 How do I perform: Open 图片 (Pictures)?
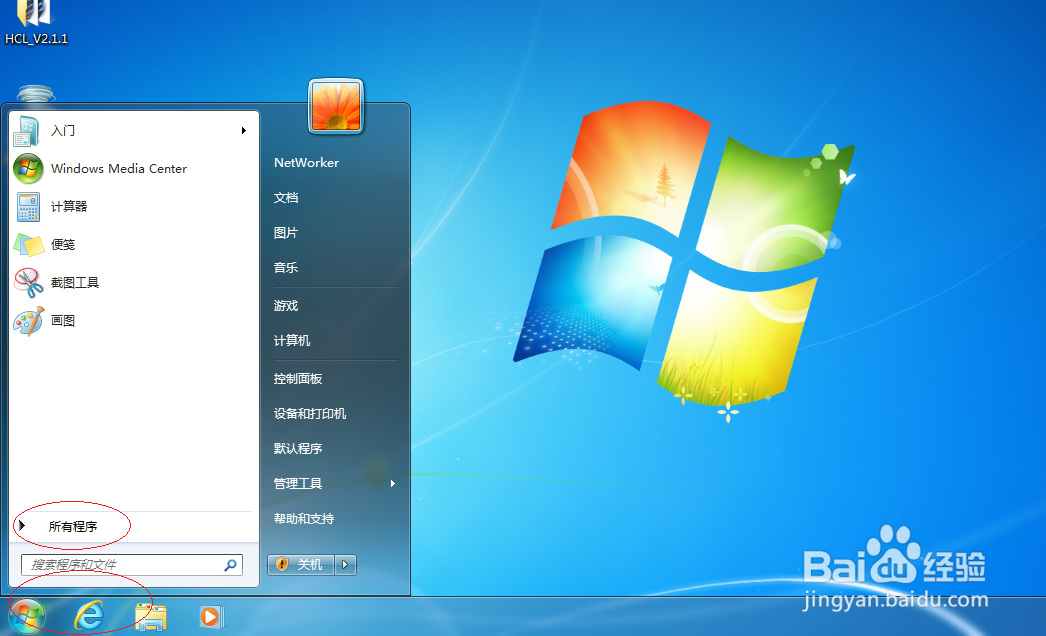286,232
